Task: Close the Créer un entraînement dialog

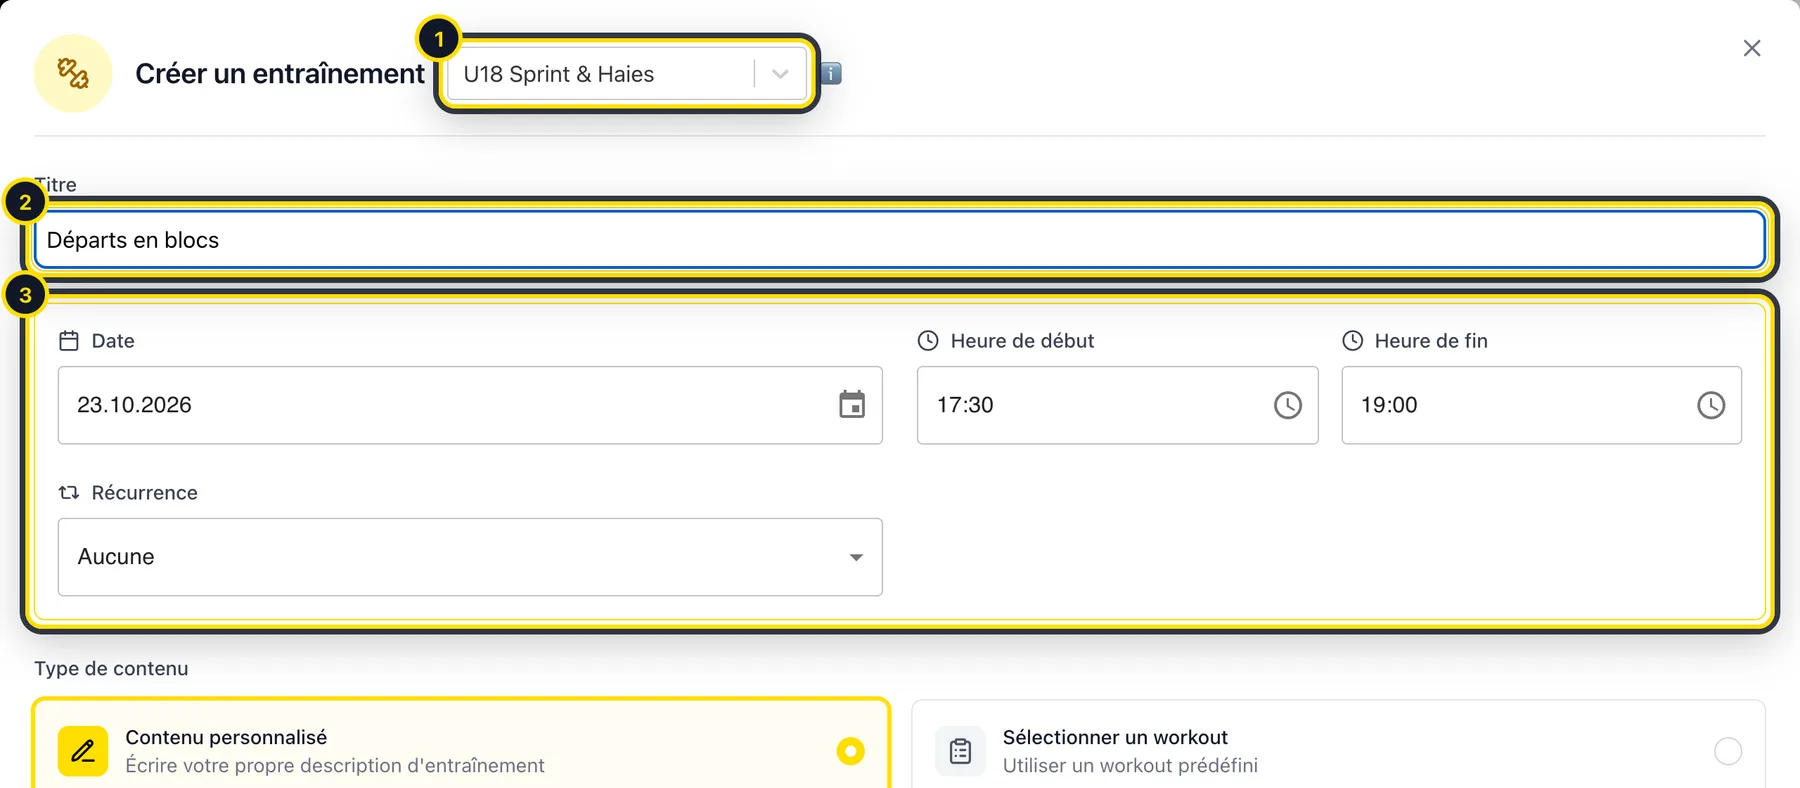Action: [x=1752, y=48]
